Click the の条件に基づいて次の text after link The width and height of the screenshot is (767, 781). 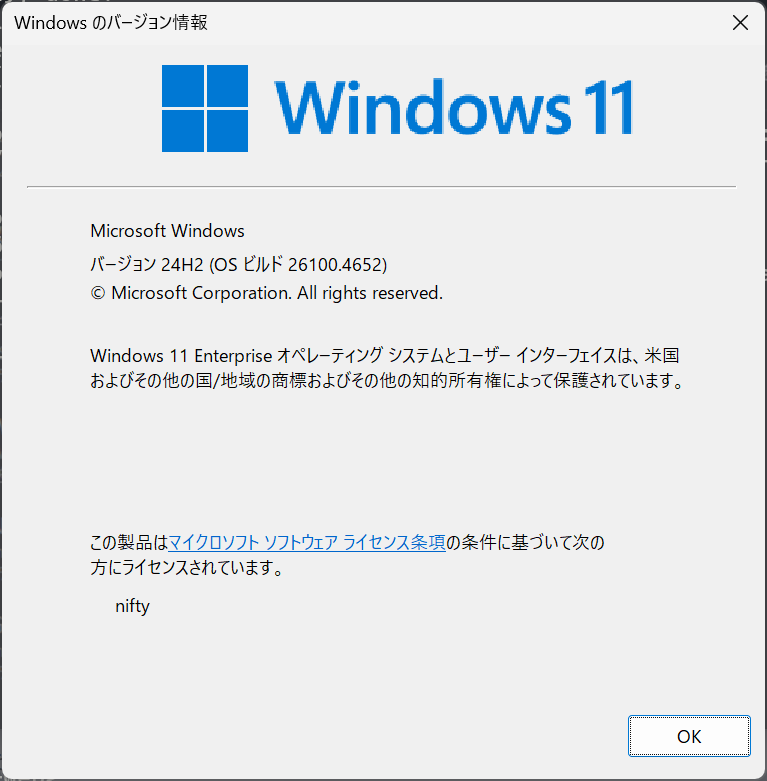[x=525, y=542]
